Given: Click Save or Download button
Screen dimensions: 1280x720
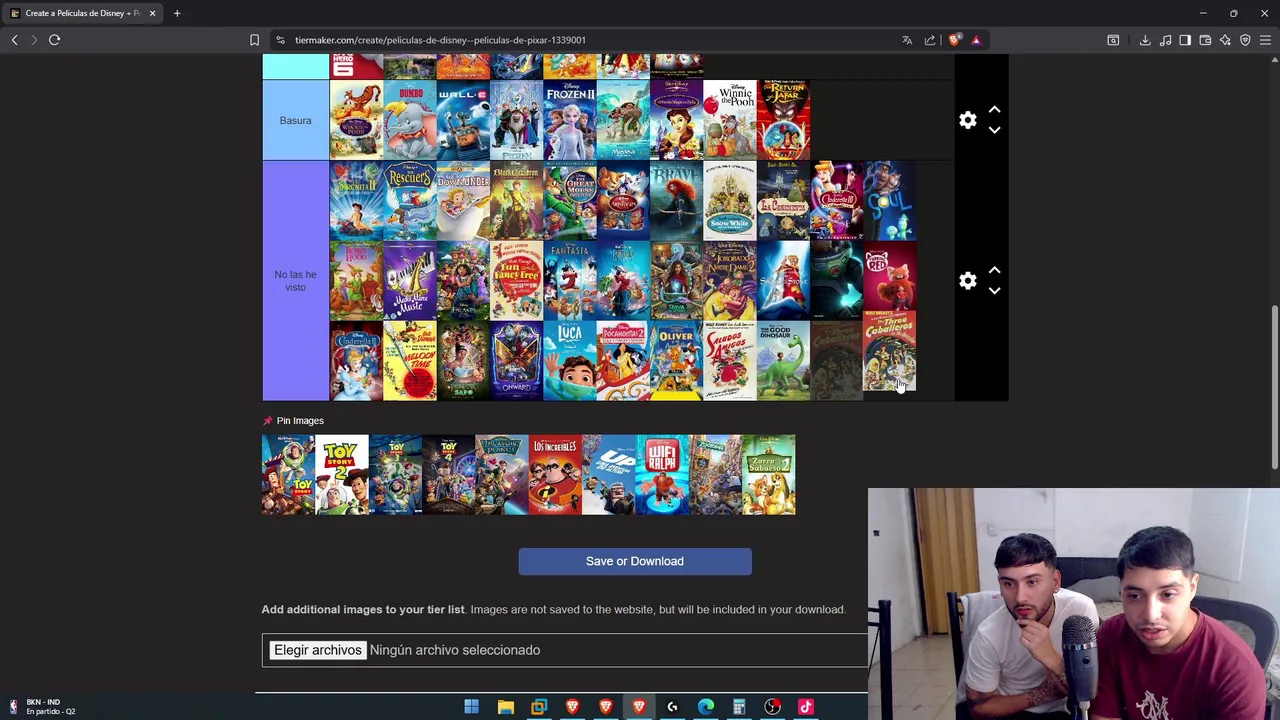Looking at the screenshot, I should tap(635, 561).
